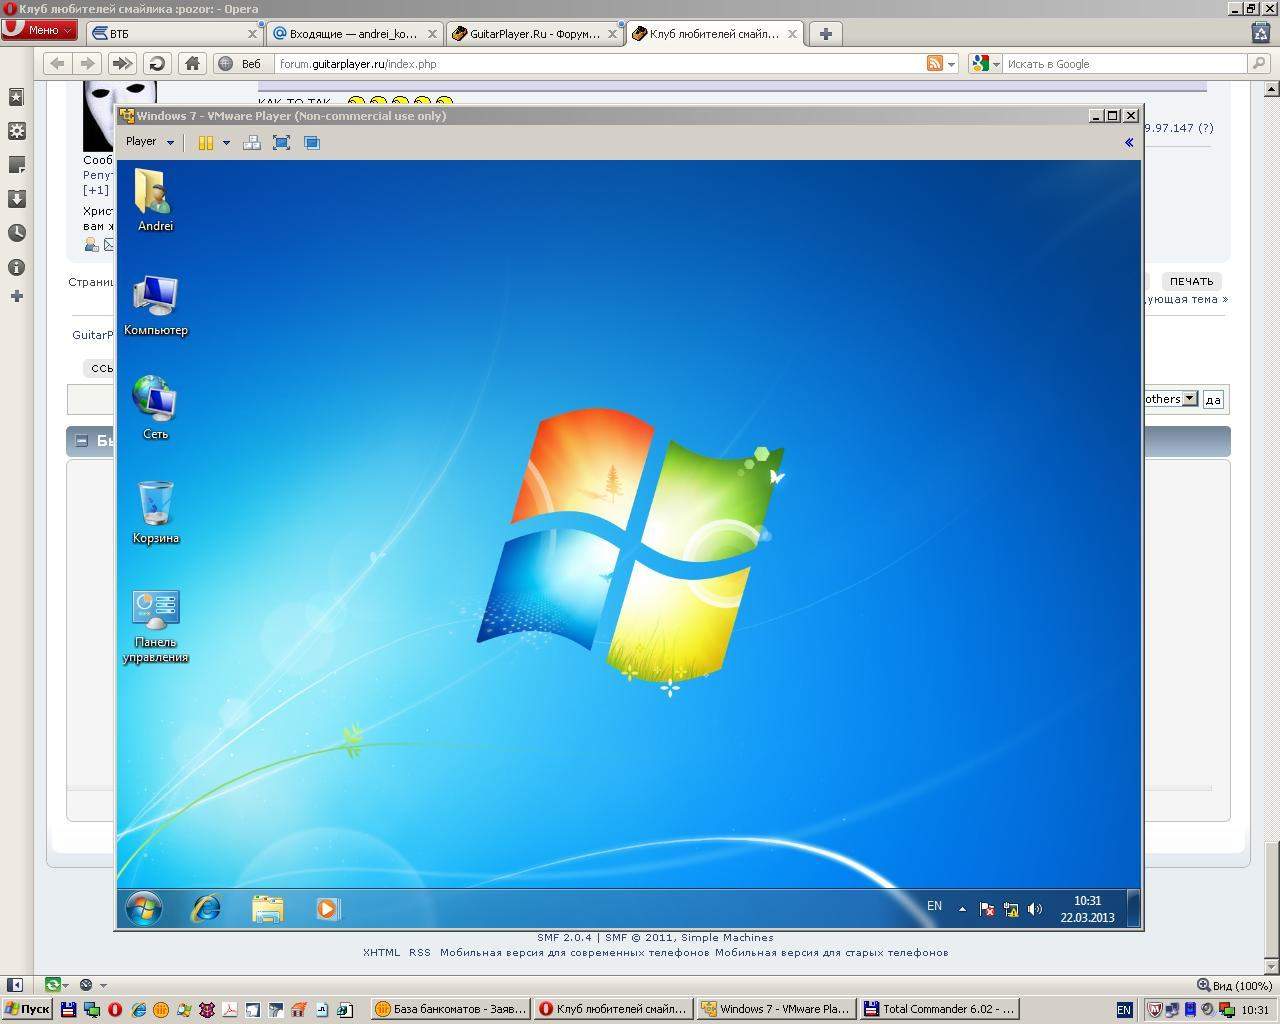Click the Send Ctrl+Alt+Del icon in VMware
Image resolution: width=1280 pixels, height=1024 pixels.
tap(252, 142)
